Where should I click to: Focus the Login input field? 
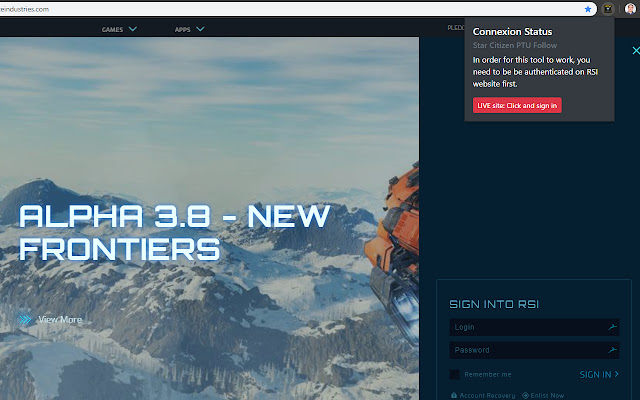point(534,327)
